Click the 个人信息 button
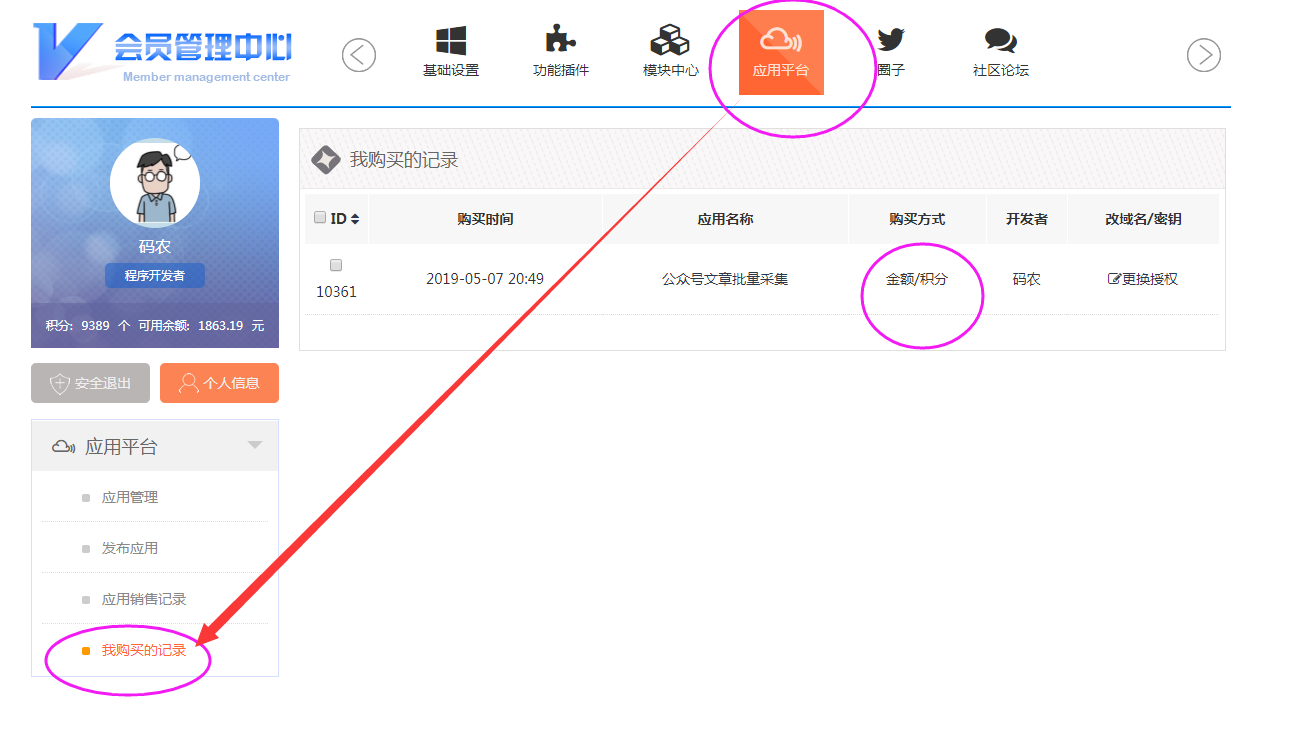The width and height of the screenshot is (1307, 743). pyautogui.click(x=219, y=383)
